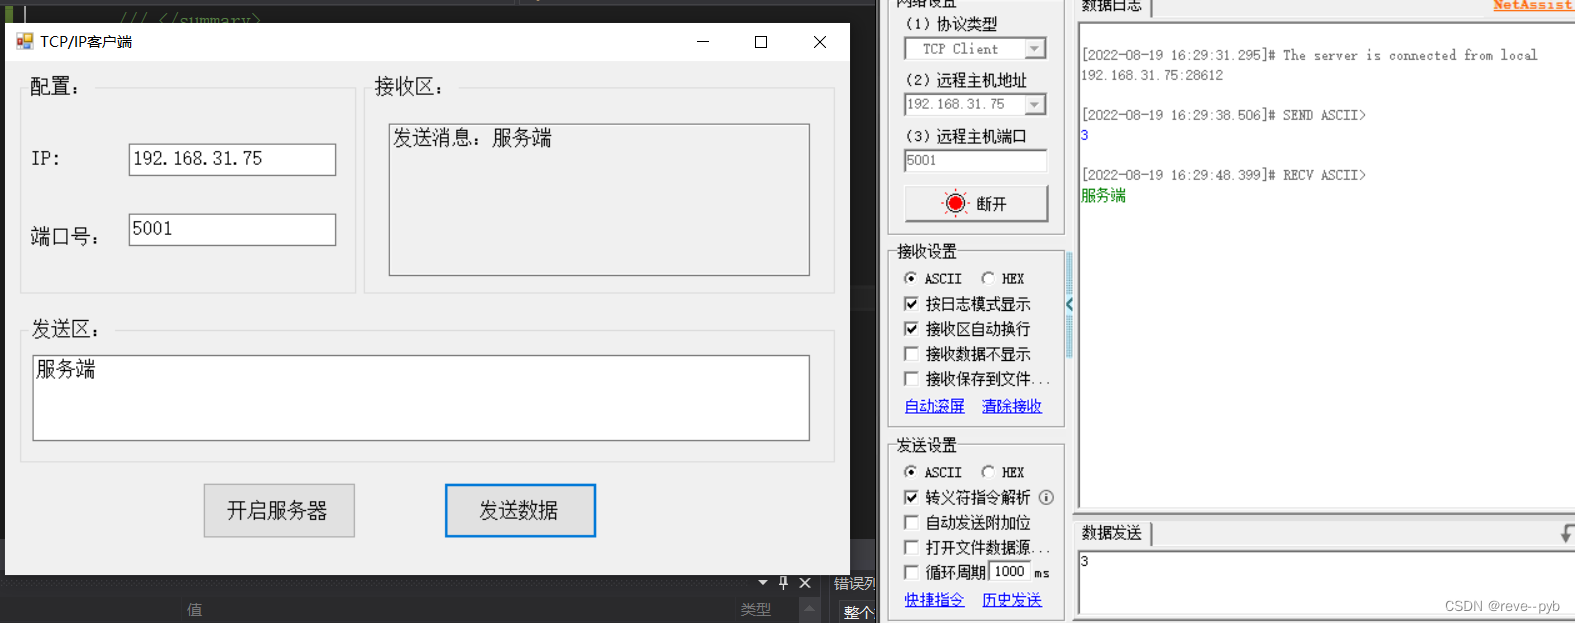The width and height of the screenshot is (1575, 623).
Task: Click the 开启服务器 button
Action: [279, 511]
